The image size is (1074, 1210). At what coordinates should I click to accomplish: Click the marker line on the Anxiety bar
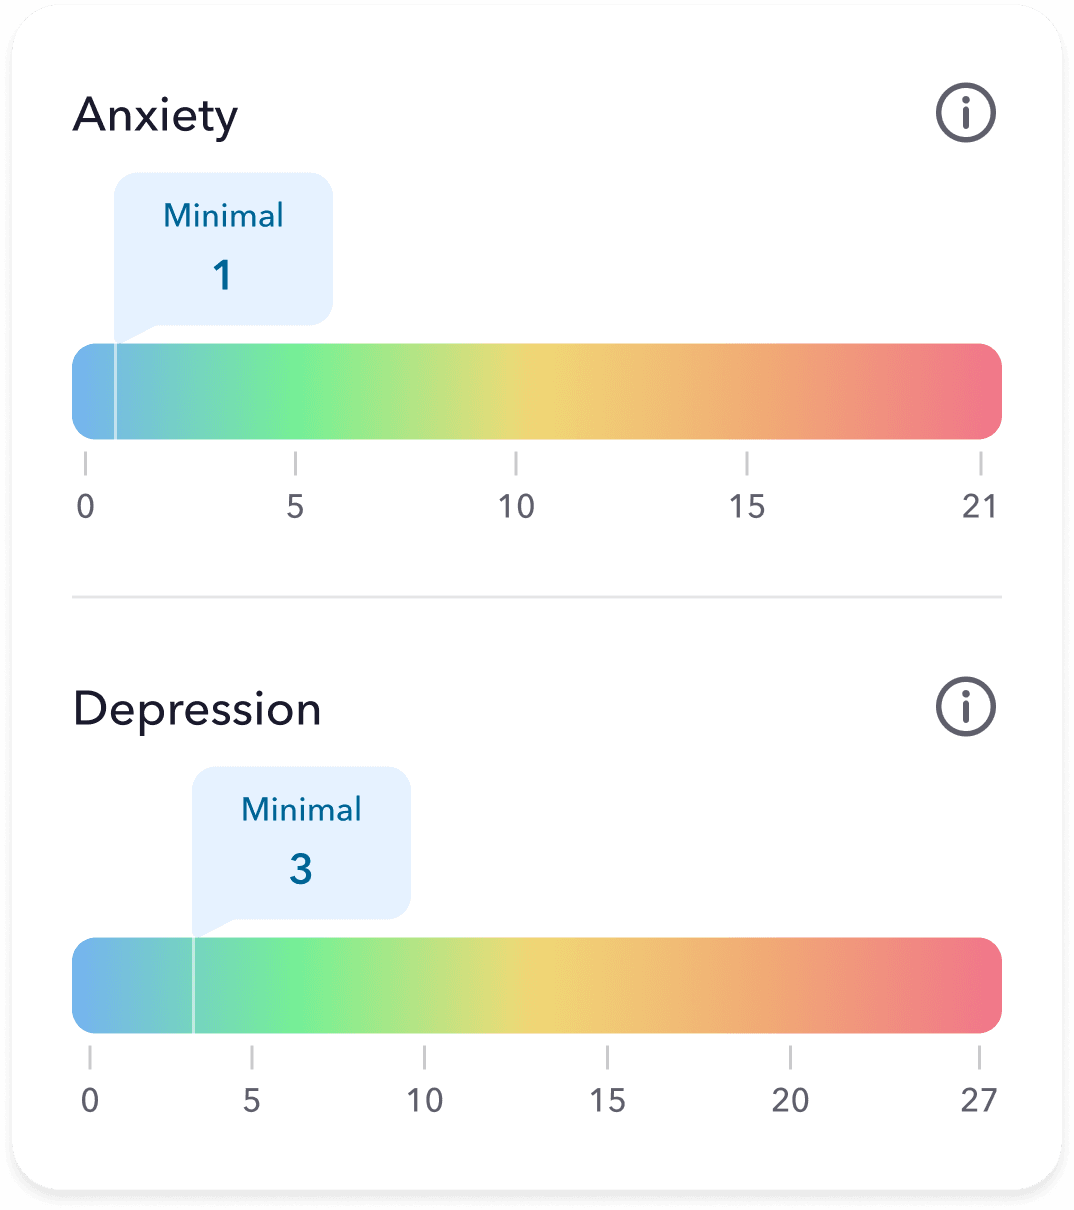pos(117,391)
